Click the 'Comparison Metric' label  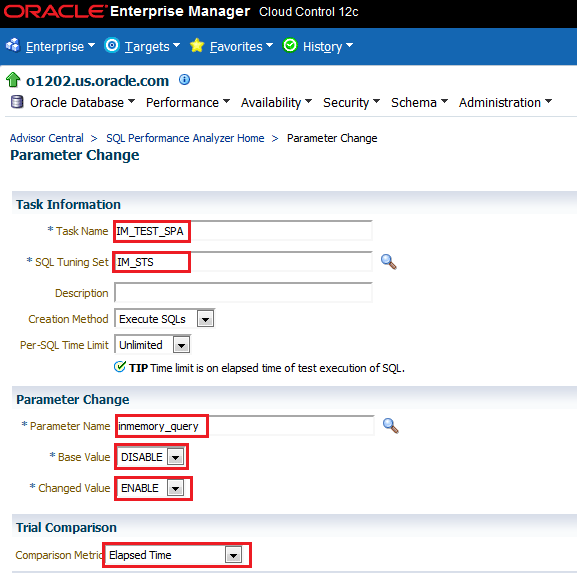[59, 555]
